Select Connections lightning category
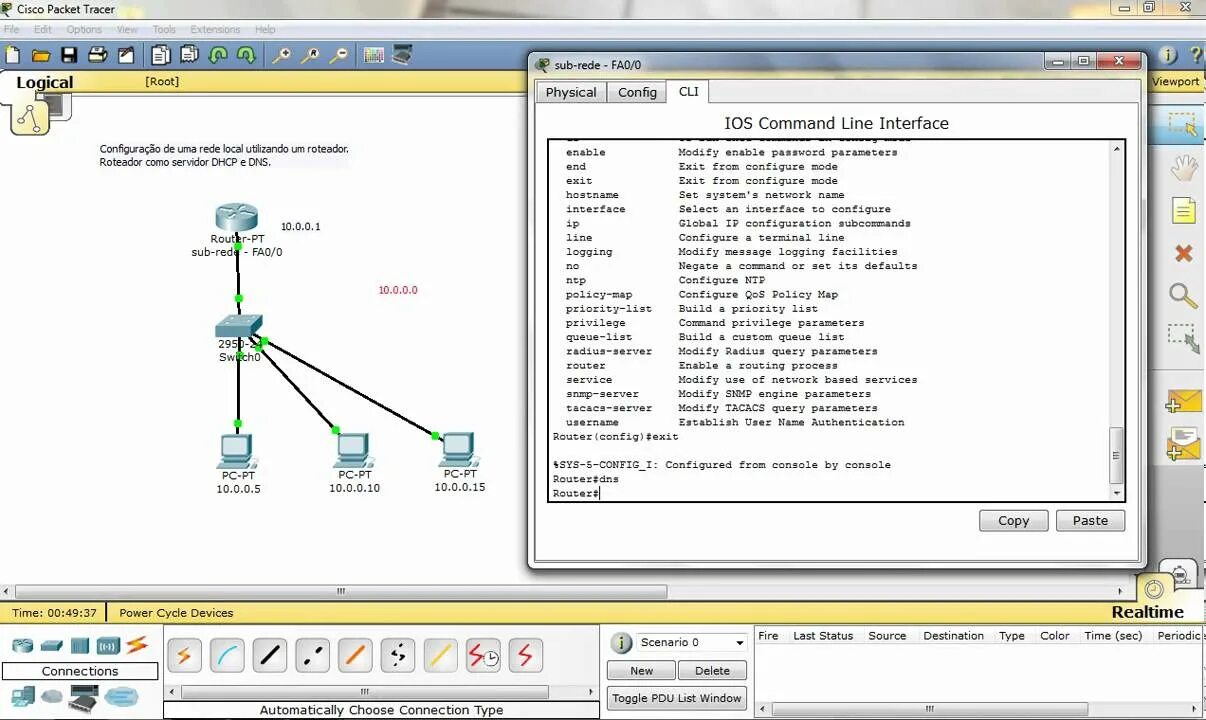This screenshot has height=720, width=1206. point(136,645)
